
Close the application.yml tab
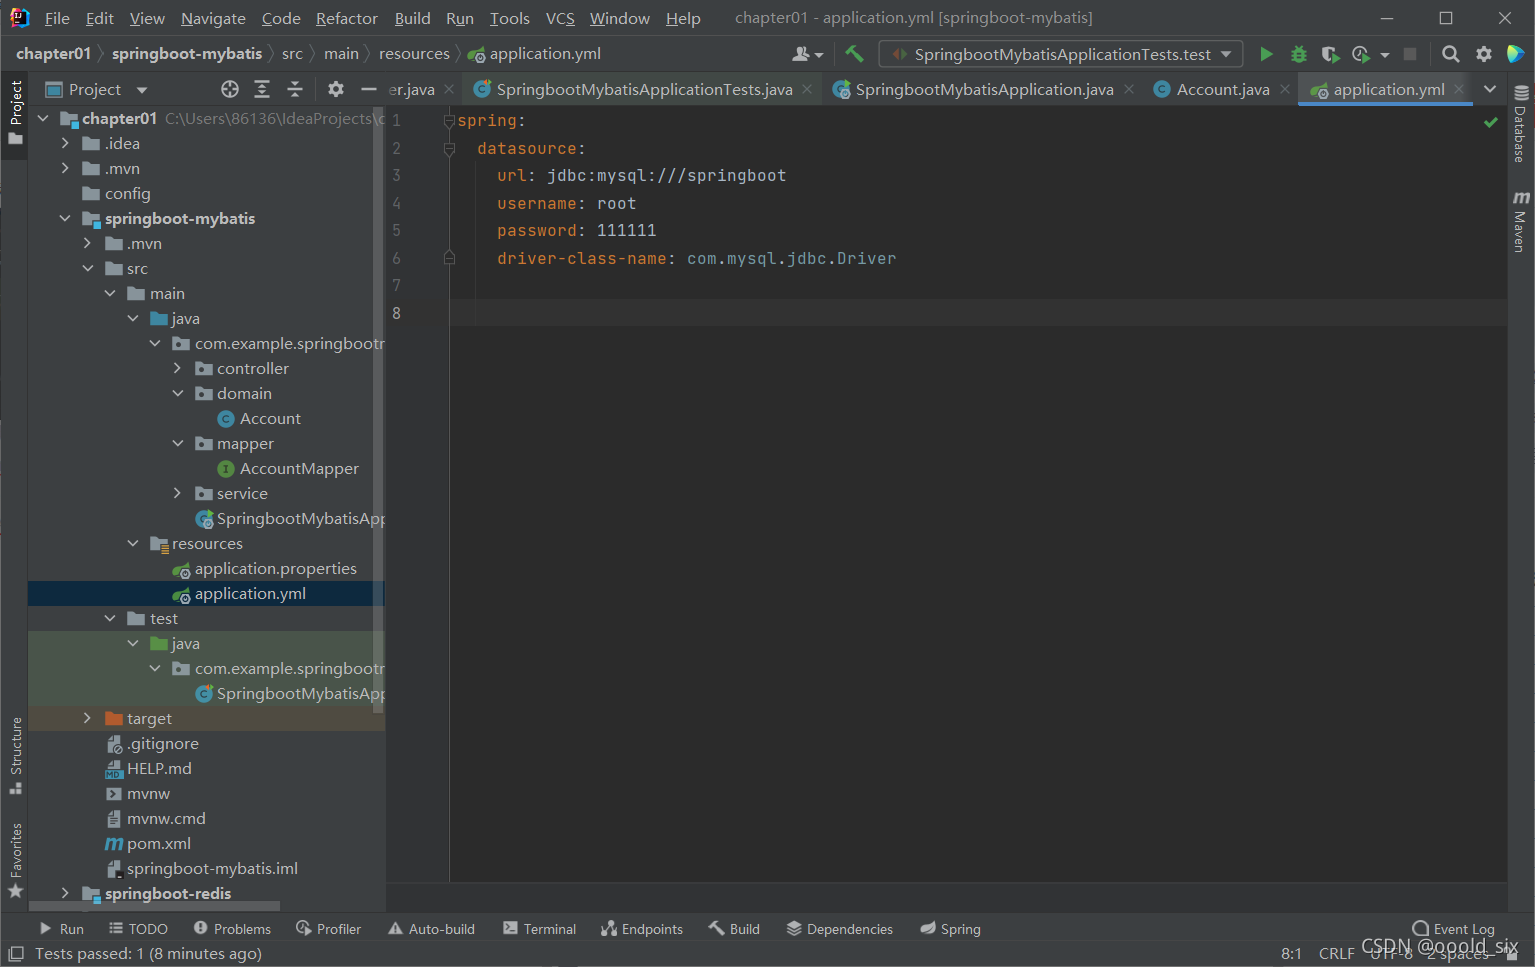pos(1459,89)
